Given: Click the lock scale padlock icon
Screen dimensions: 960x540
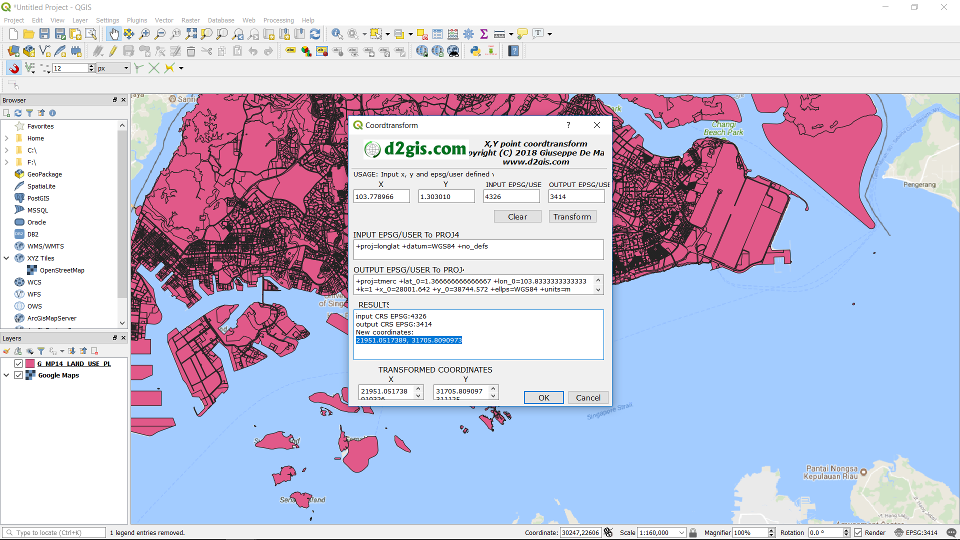Looking at the screenshot, I should (694, 533).
